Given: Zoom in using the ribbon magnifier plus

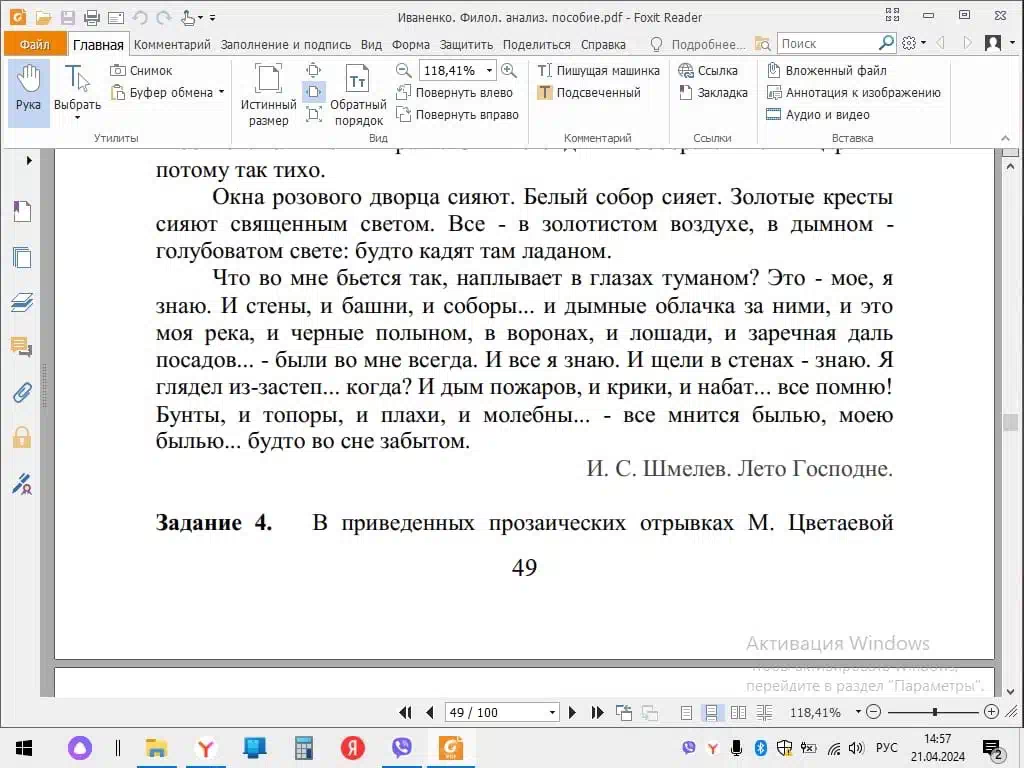Looking at the screenshot, I should pyautogui.click(x=509, y=70).
